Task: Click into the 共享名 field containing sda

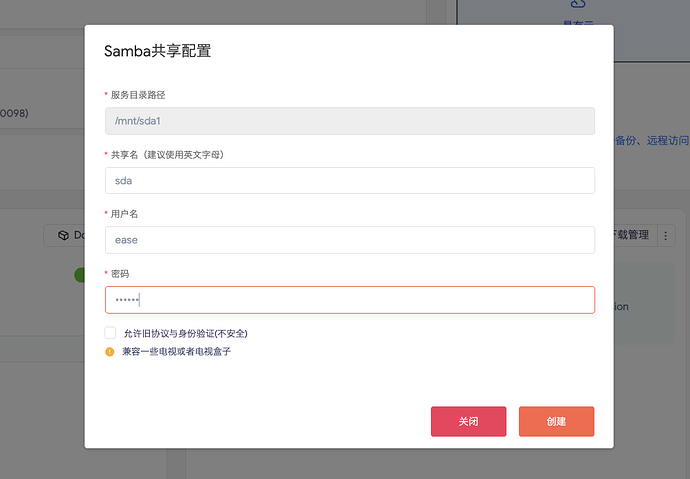Action: pos(349,181)
